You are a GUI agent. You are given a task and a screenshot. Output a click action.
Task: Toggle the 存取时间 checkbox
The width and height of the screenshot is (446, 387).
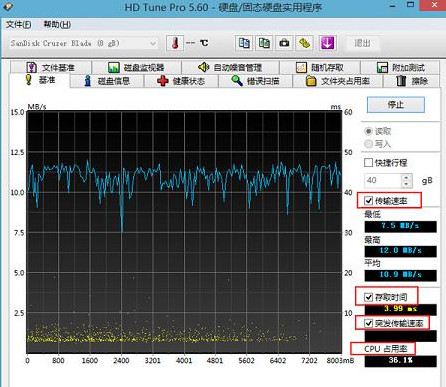[368, 297]
